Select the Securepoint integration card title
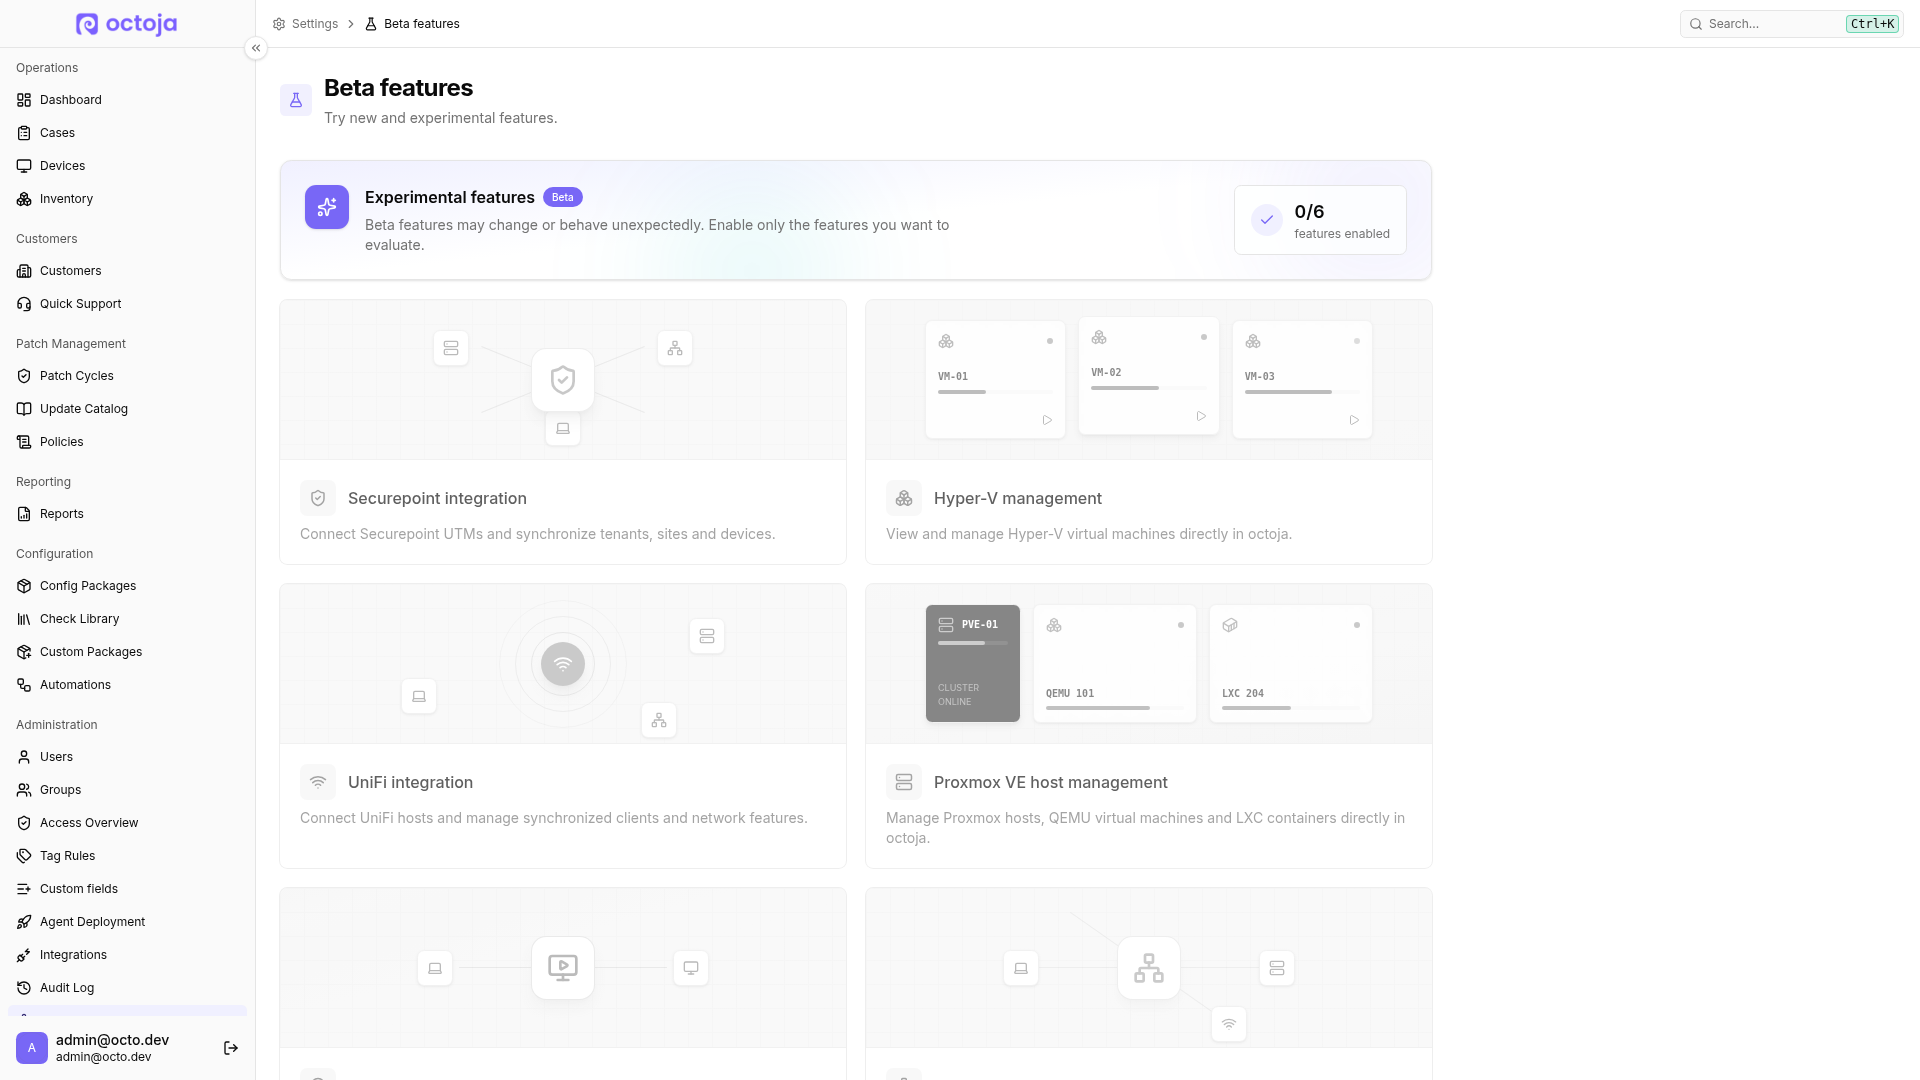 pos(437,498)
